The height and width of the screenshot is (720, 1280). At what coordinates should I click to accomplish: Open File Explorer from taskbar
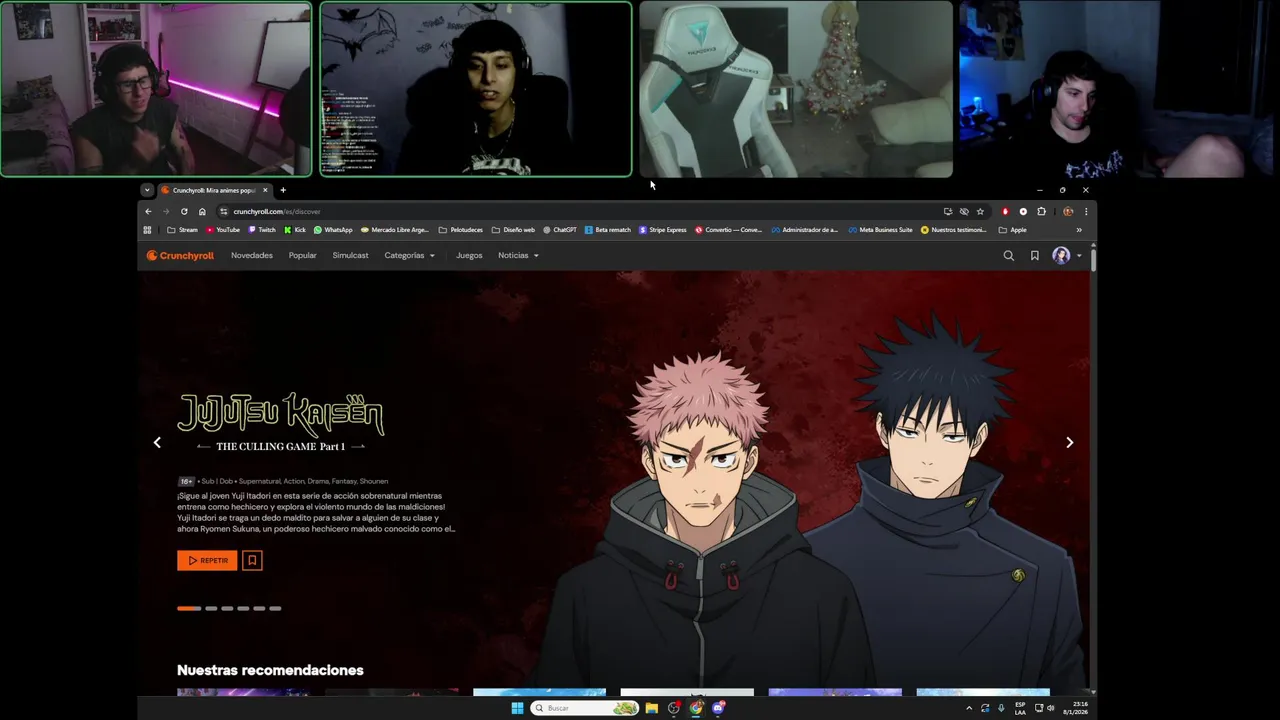click(652, 708)
